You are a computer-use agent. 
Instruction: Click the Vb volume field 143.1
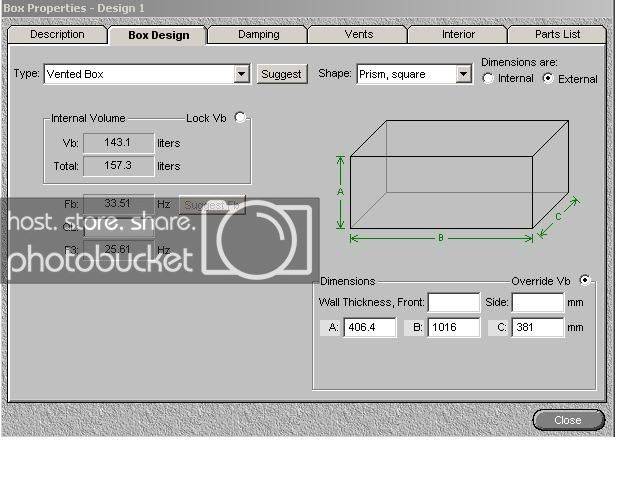tap(119, 143)
